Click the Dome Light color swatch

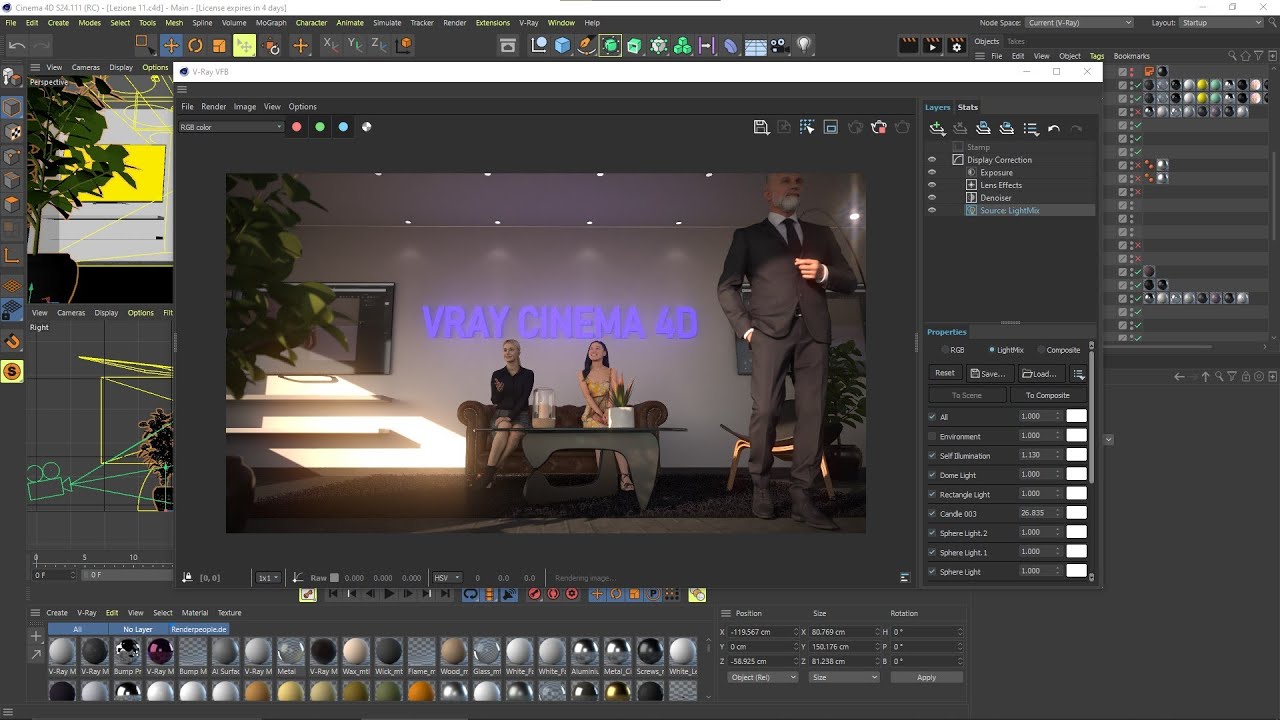(1076, 474)
